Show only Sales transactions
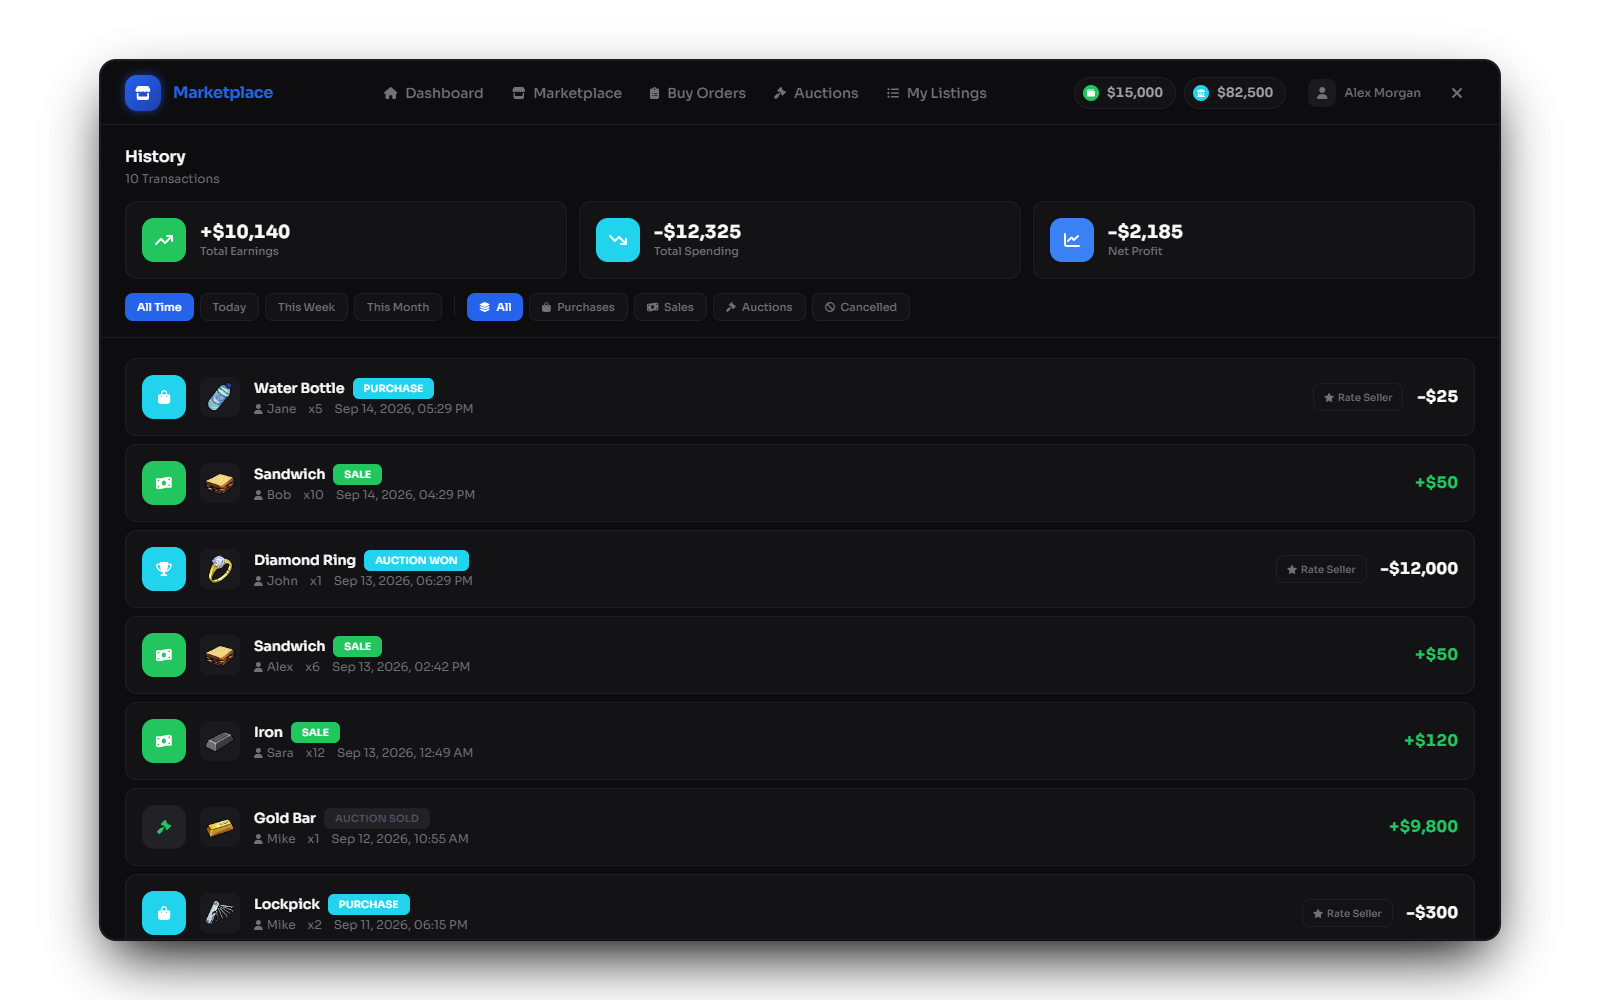 [670, 307]
